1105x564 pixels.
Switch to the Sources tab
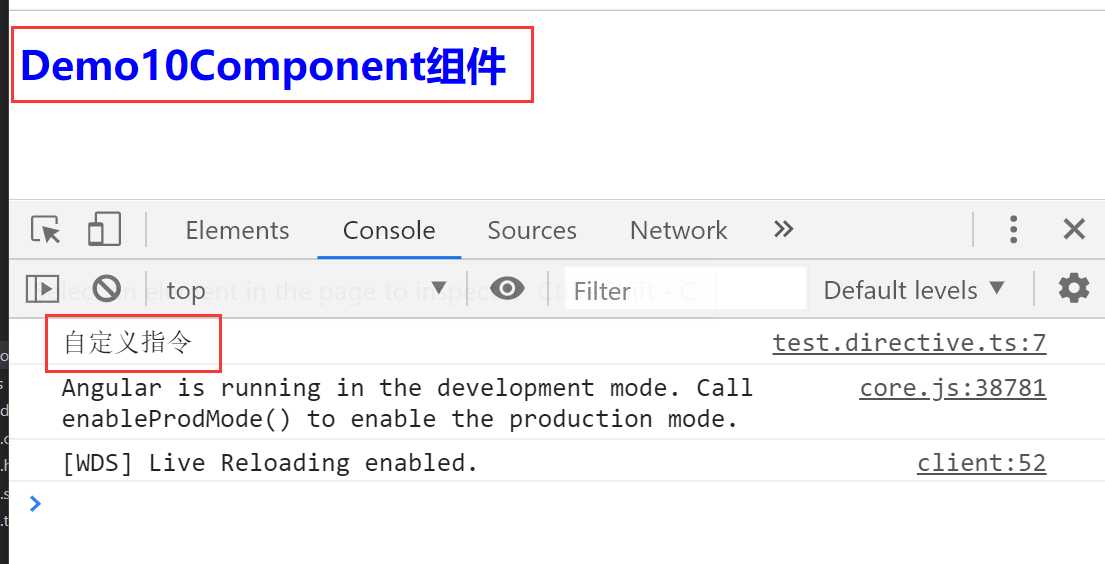click(x=532, y=230)
